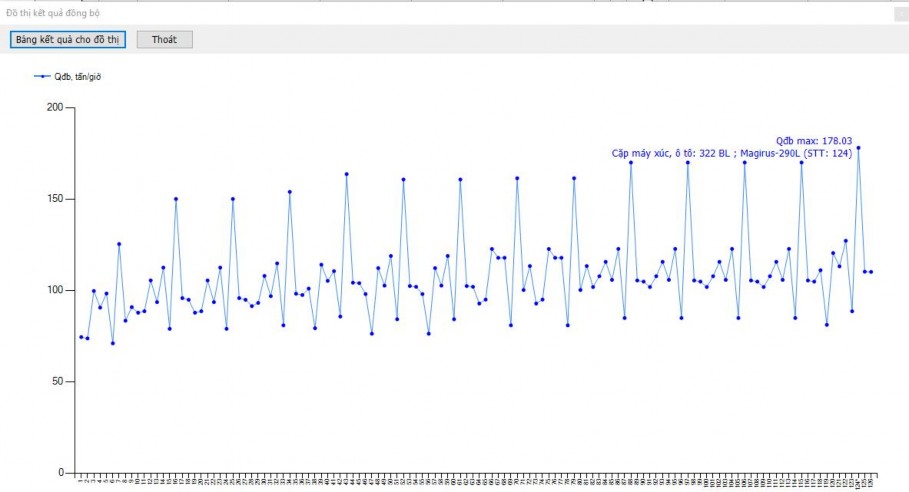Click the 50 label on the Y-axis
The height and width of the screenshot is (492, 909).
[x=57, y=381]
